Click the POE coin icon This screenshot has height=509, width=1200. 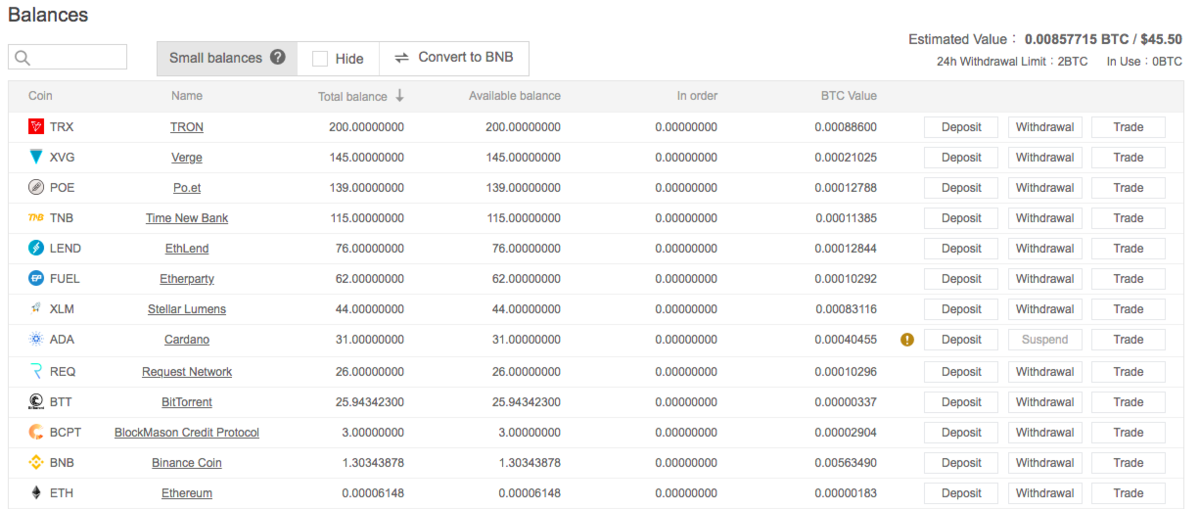coord(36,188)
